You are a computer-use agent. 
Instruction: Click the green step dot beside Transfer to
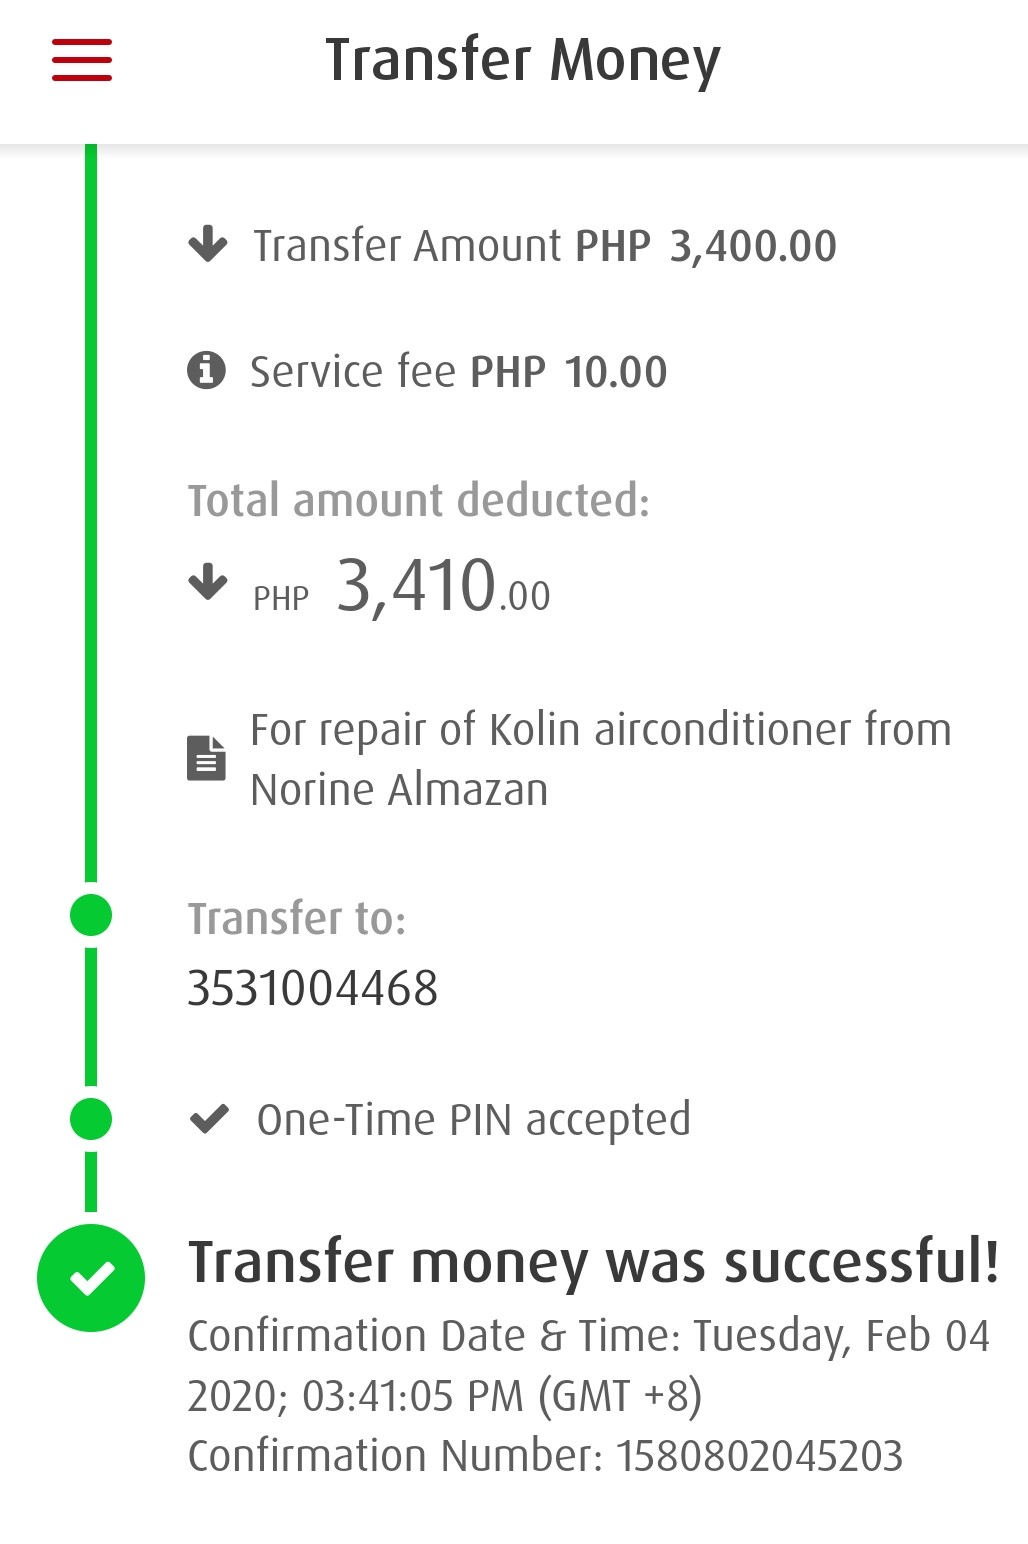click(91, 915)
